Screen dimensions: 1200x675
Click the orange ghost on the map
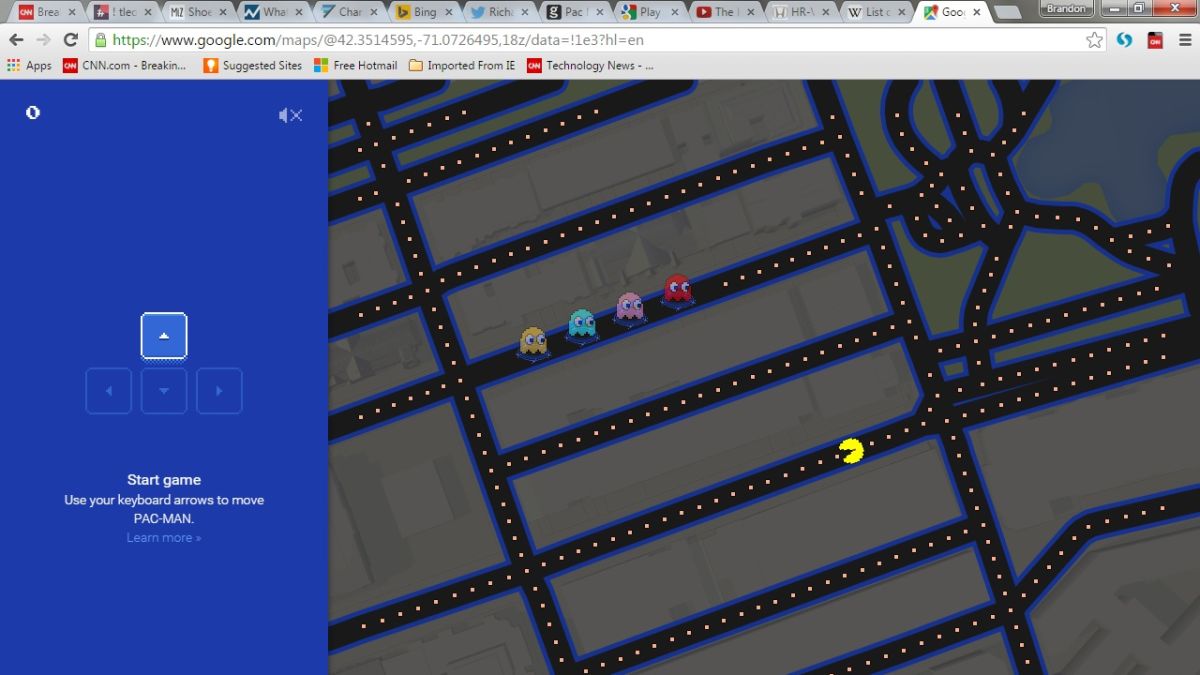(533, 342)
